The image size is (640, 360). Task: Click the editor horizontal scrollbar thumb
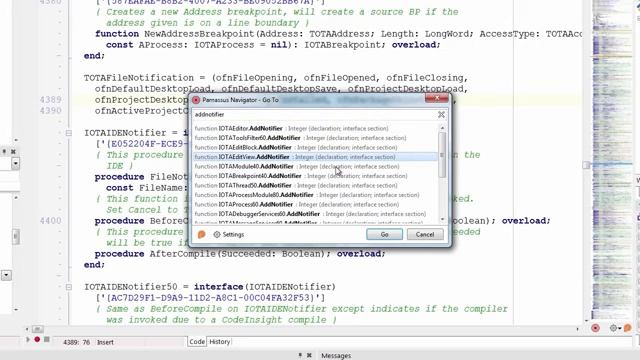point(37,329)
